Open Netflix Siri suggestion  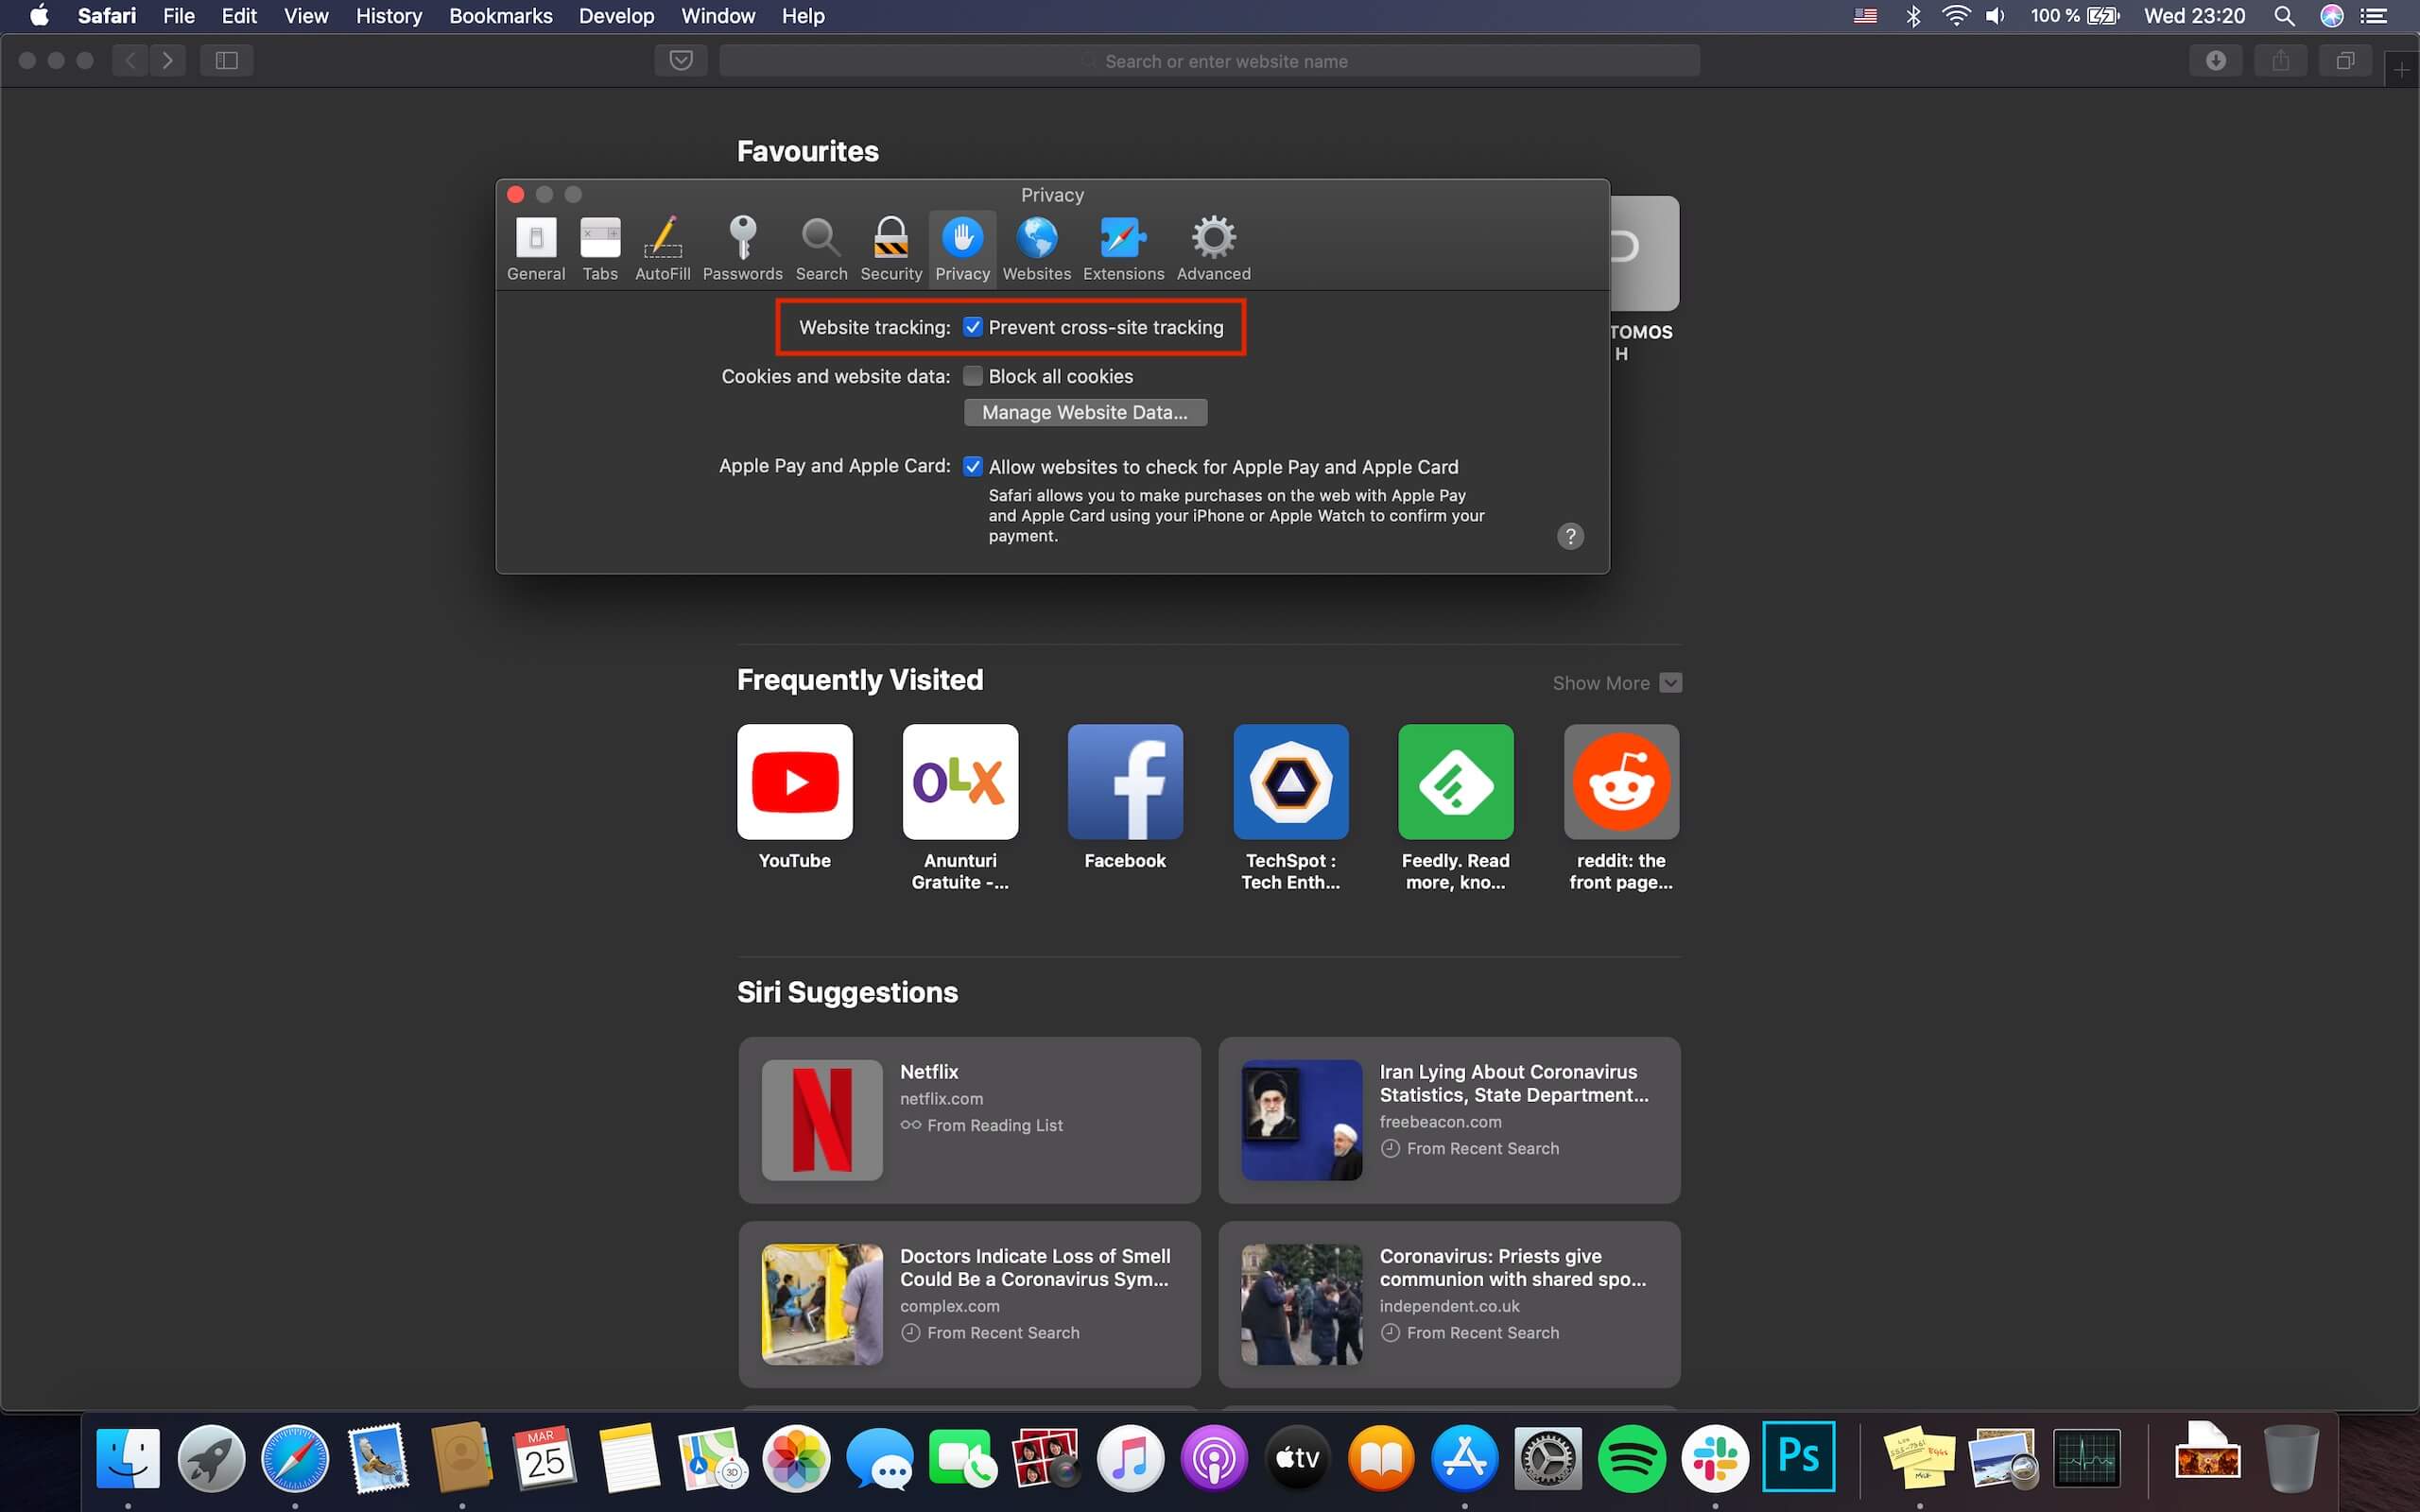coord(968,1120)
